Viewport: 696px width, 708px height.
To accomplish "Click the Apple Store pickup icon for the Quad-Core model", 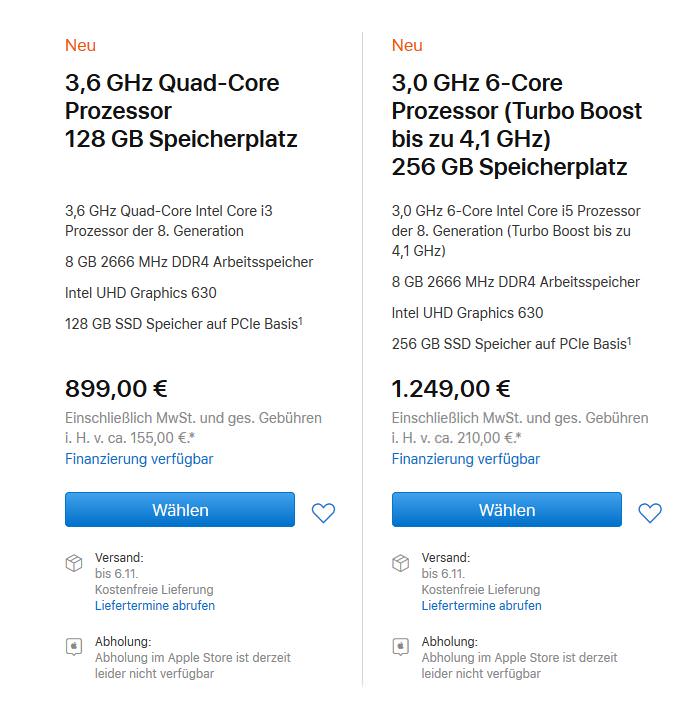I will (74, 647).
